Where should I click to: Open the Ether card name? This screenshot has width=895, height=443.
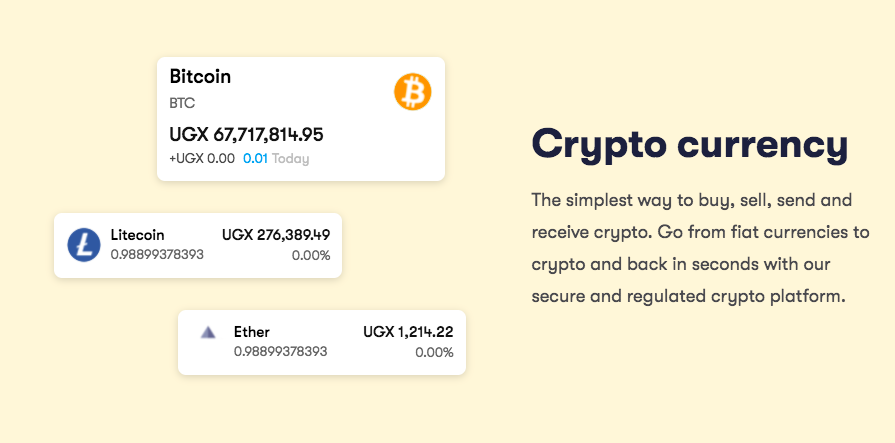252,332
